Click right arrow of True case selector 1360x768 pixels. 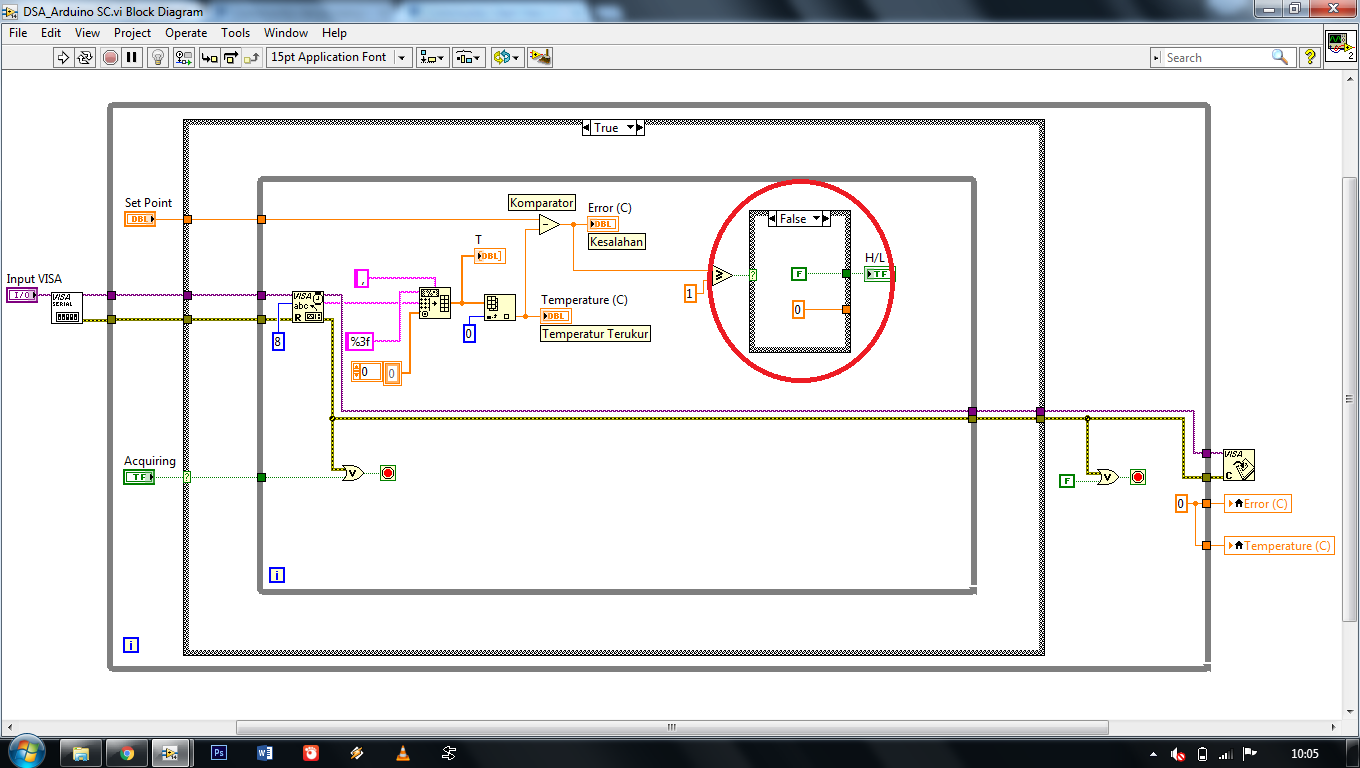640,128
